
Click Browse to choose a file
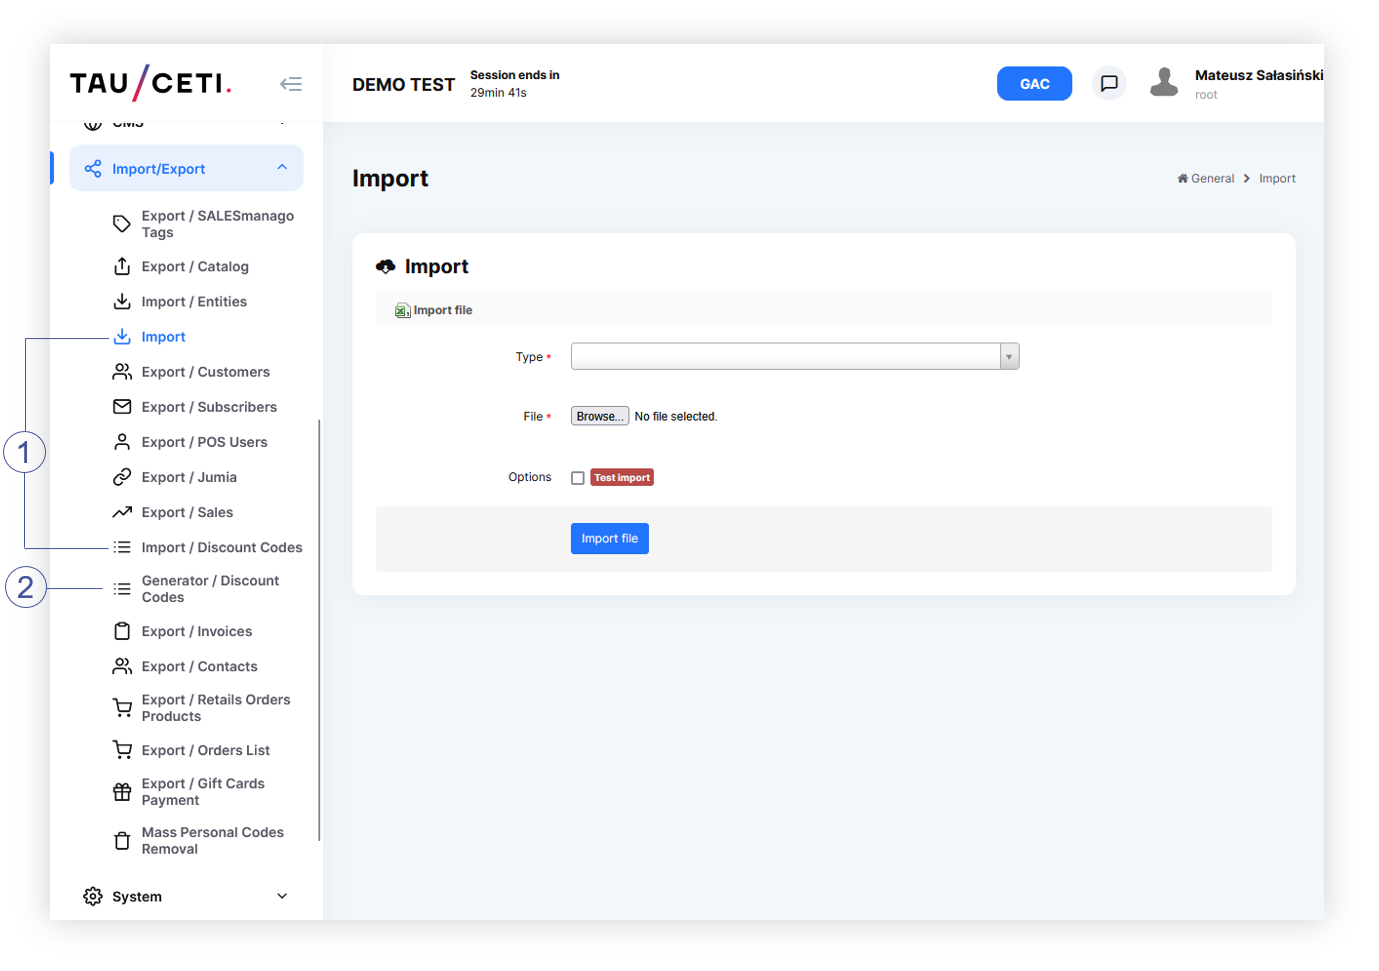tap(599, 417)
